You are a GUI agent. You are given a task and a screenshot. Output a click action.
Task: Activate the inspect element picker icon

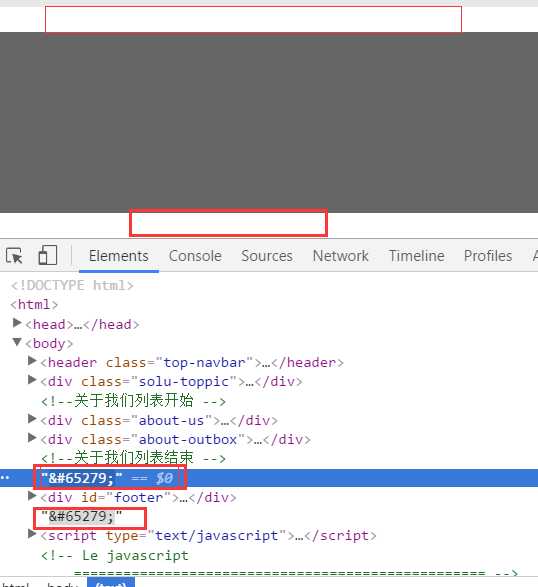15,256
